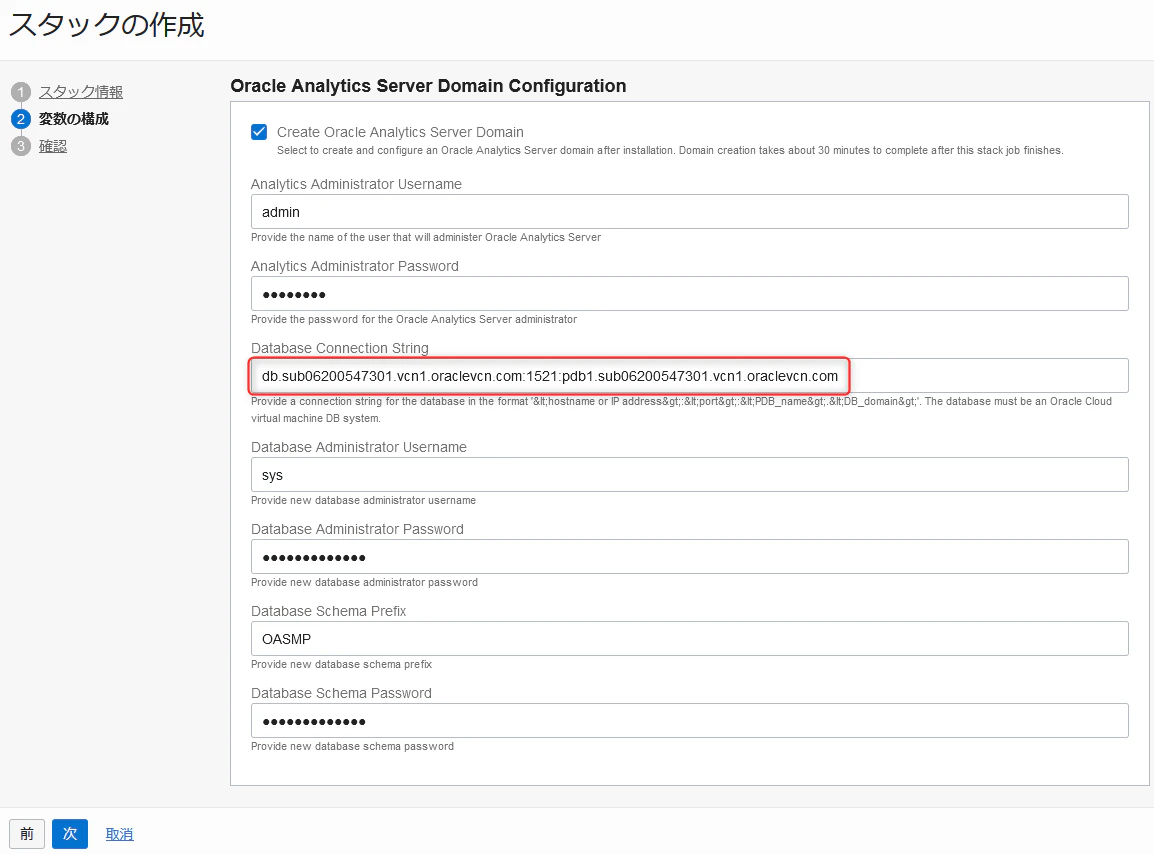Screen dimensions: 1154x854
Task: Select step 3 circle icon
Action: pos(21,147)
